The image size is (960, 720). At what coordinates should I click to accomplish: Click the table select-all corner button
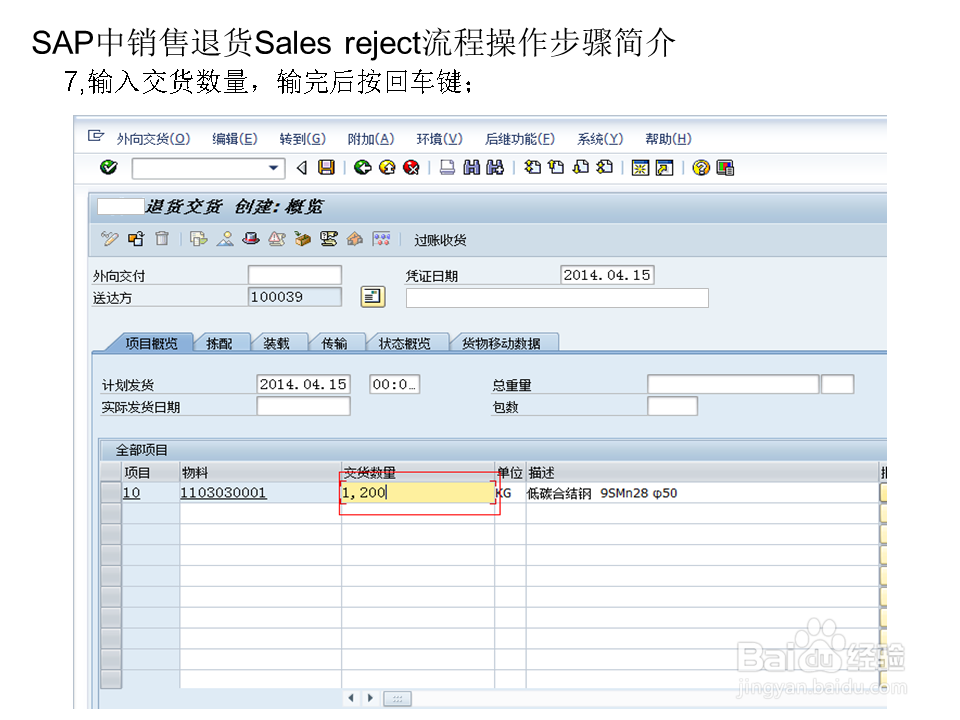pyautogui.click(x=111, y=472)
